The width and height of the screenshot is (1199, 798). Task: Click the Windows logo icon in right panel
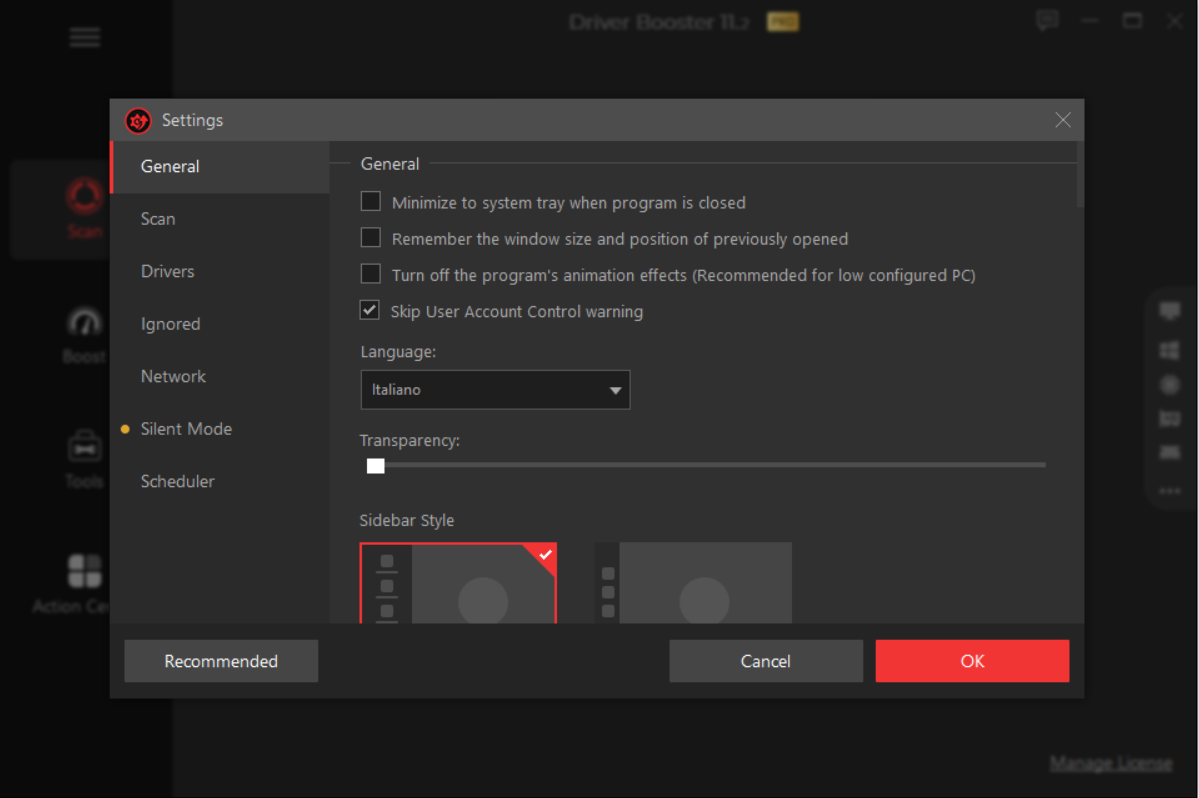pos(1169,351)
